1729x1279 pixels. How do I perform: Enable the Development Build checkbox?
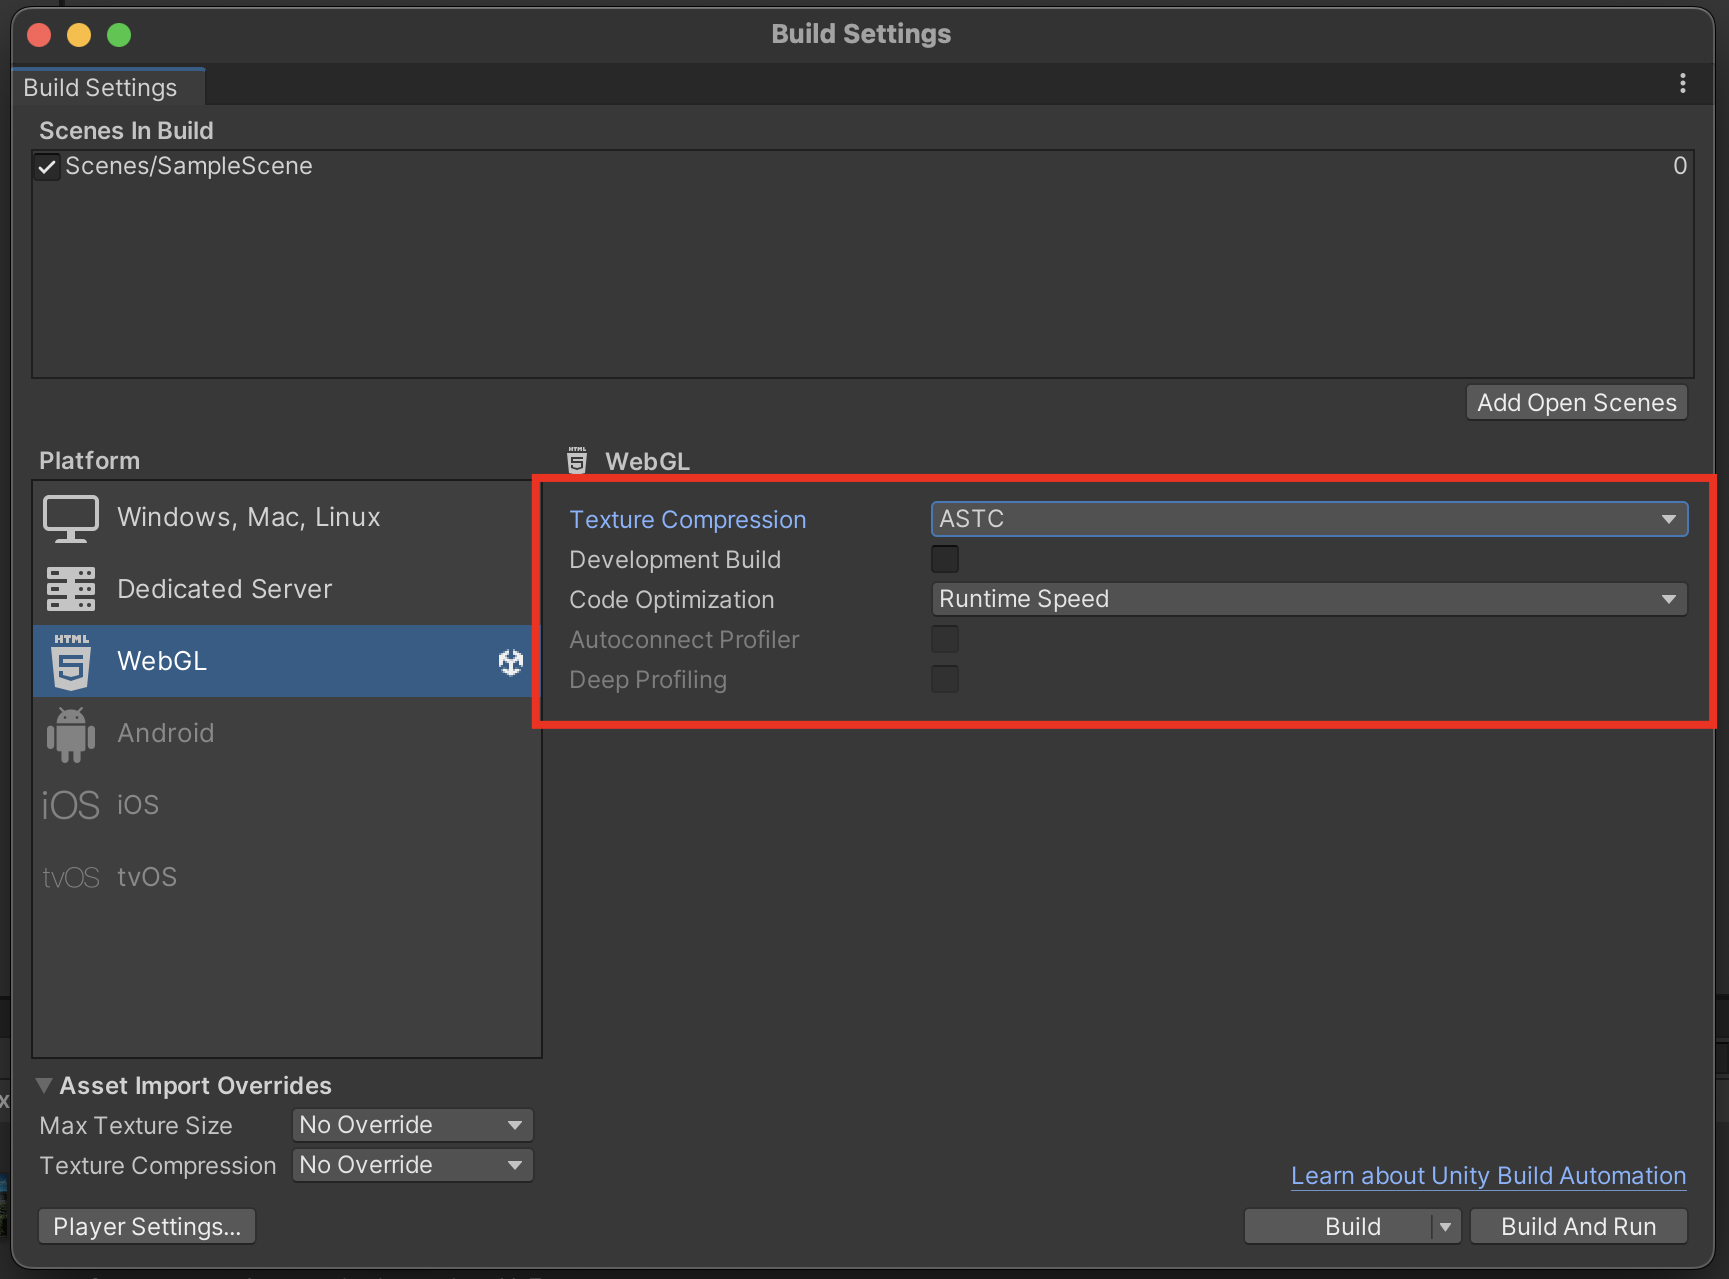click(x=944, y=559)
